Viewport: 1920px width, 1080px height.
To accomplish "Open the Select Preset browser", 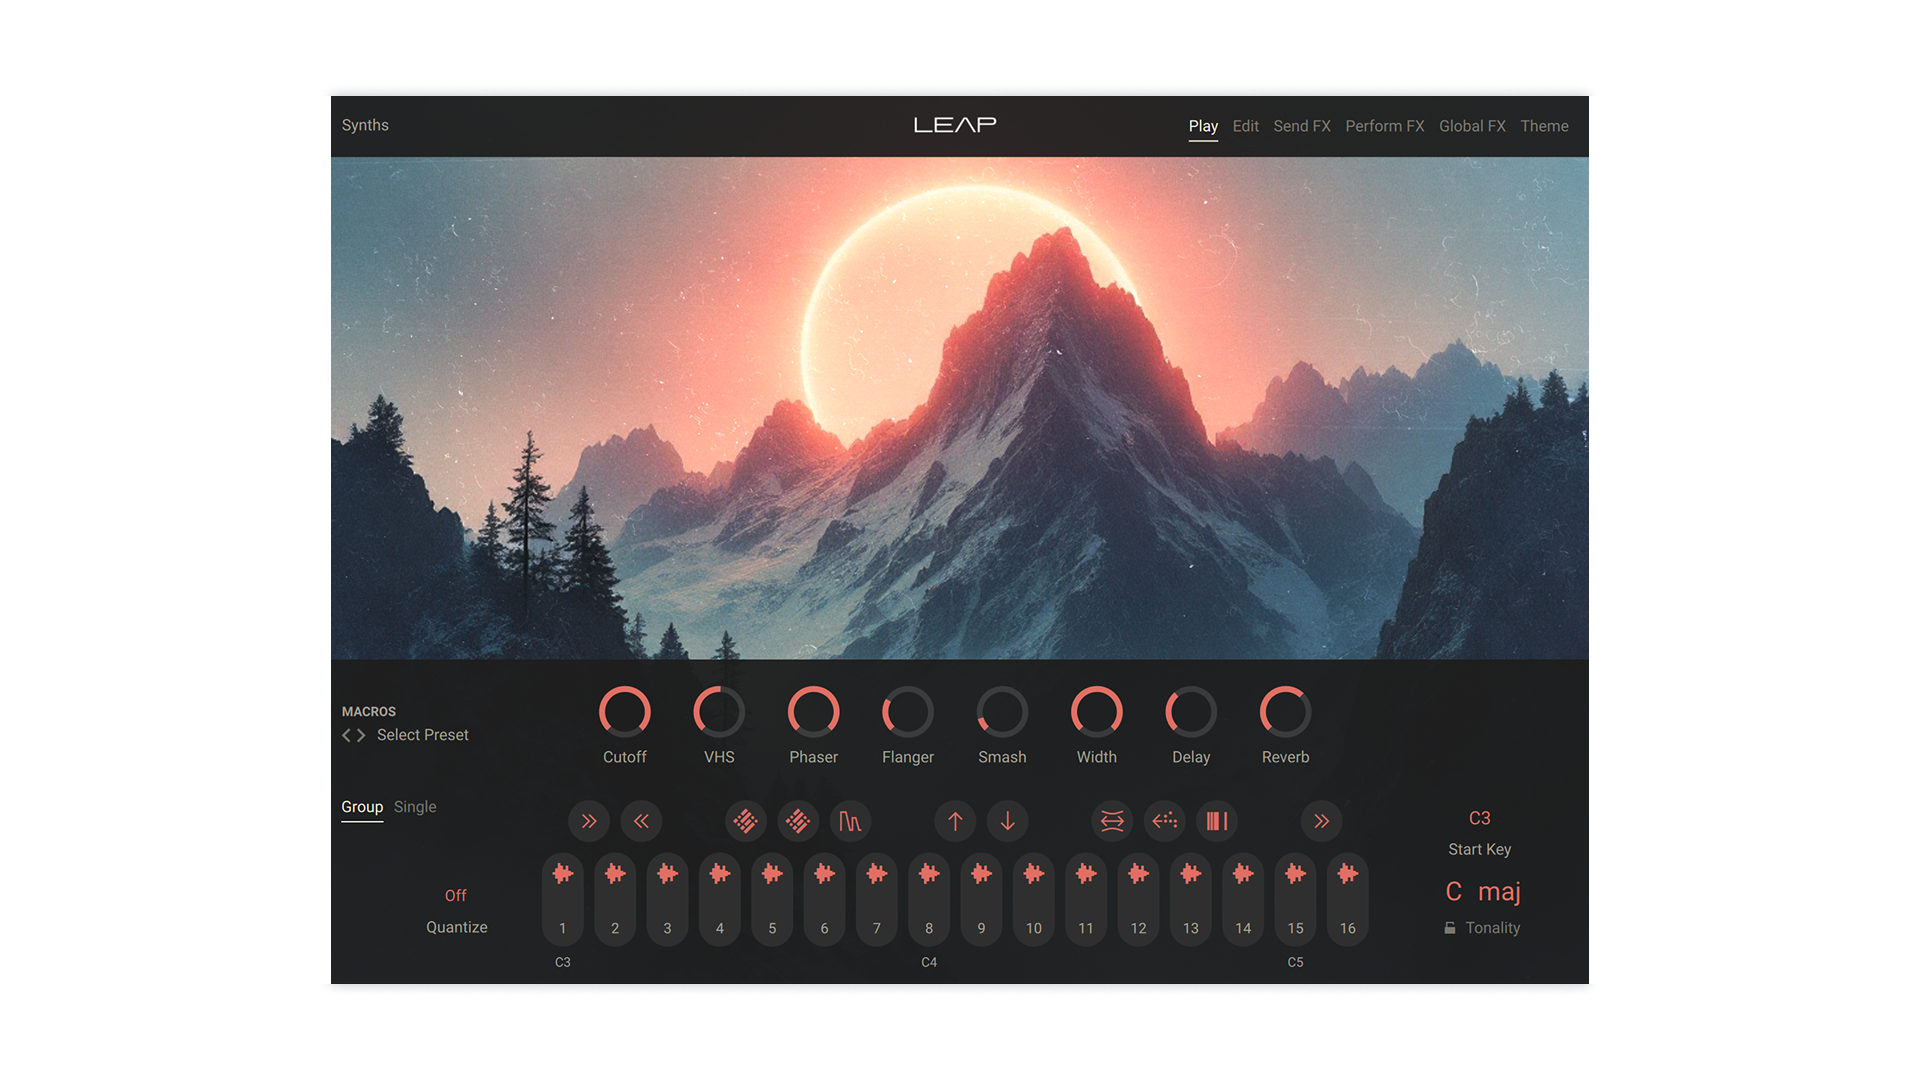I will [x=421, y=735].
